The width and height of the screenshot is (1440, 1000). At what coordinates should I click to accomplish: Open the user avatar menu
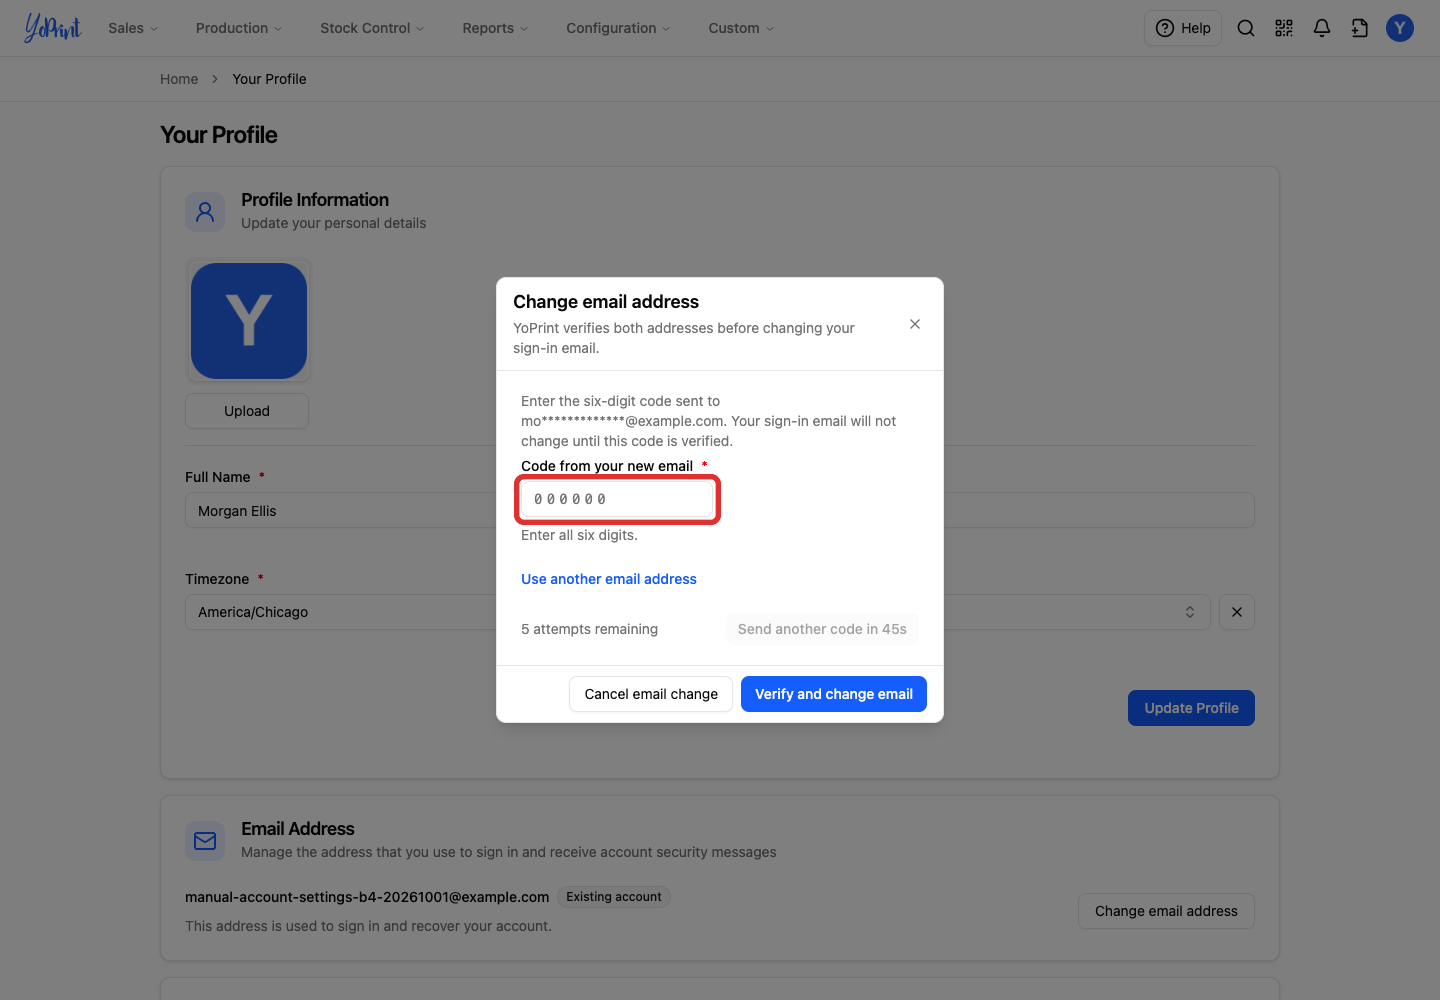coord(1400,28)
